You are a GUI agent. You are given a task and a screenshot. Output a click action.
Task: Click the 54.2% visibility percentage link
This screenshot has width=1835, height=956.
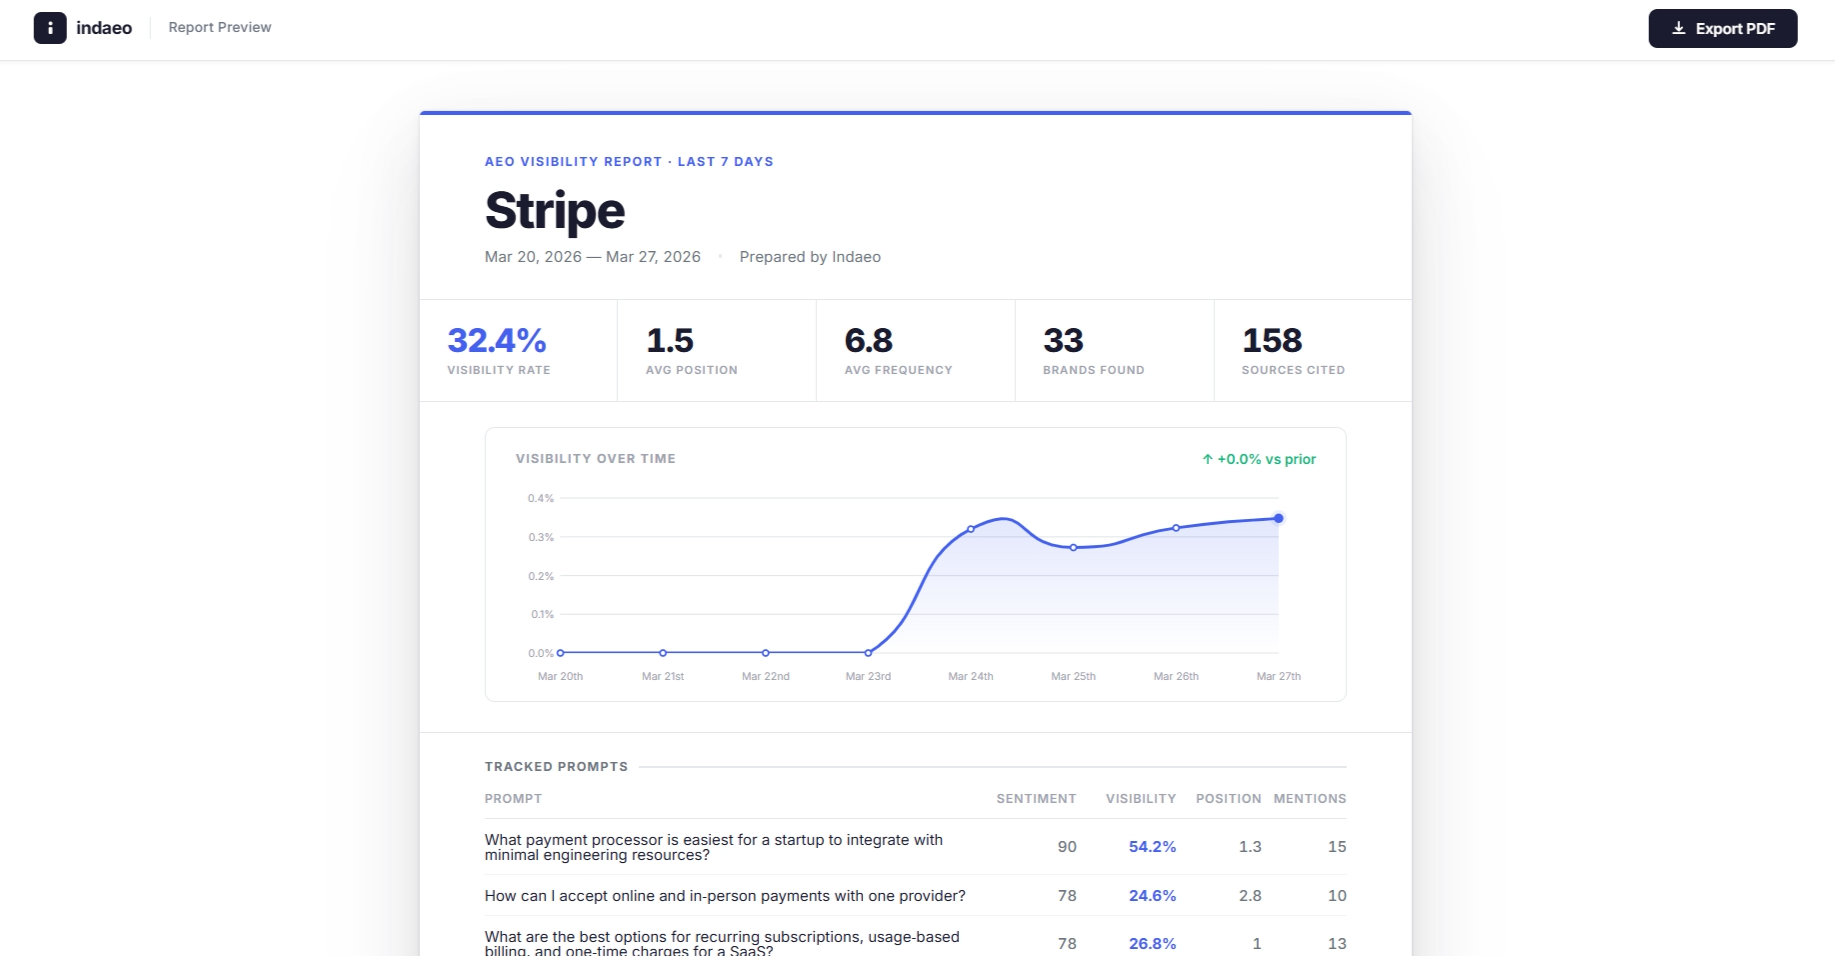[x=1152, y=846]
